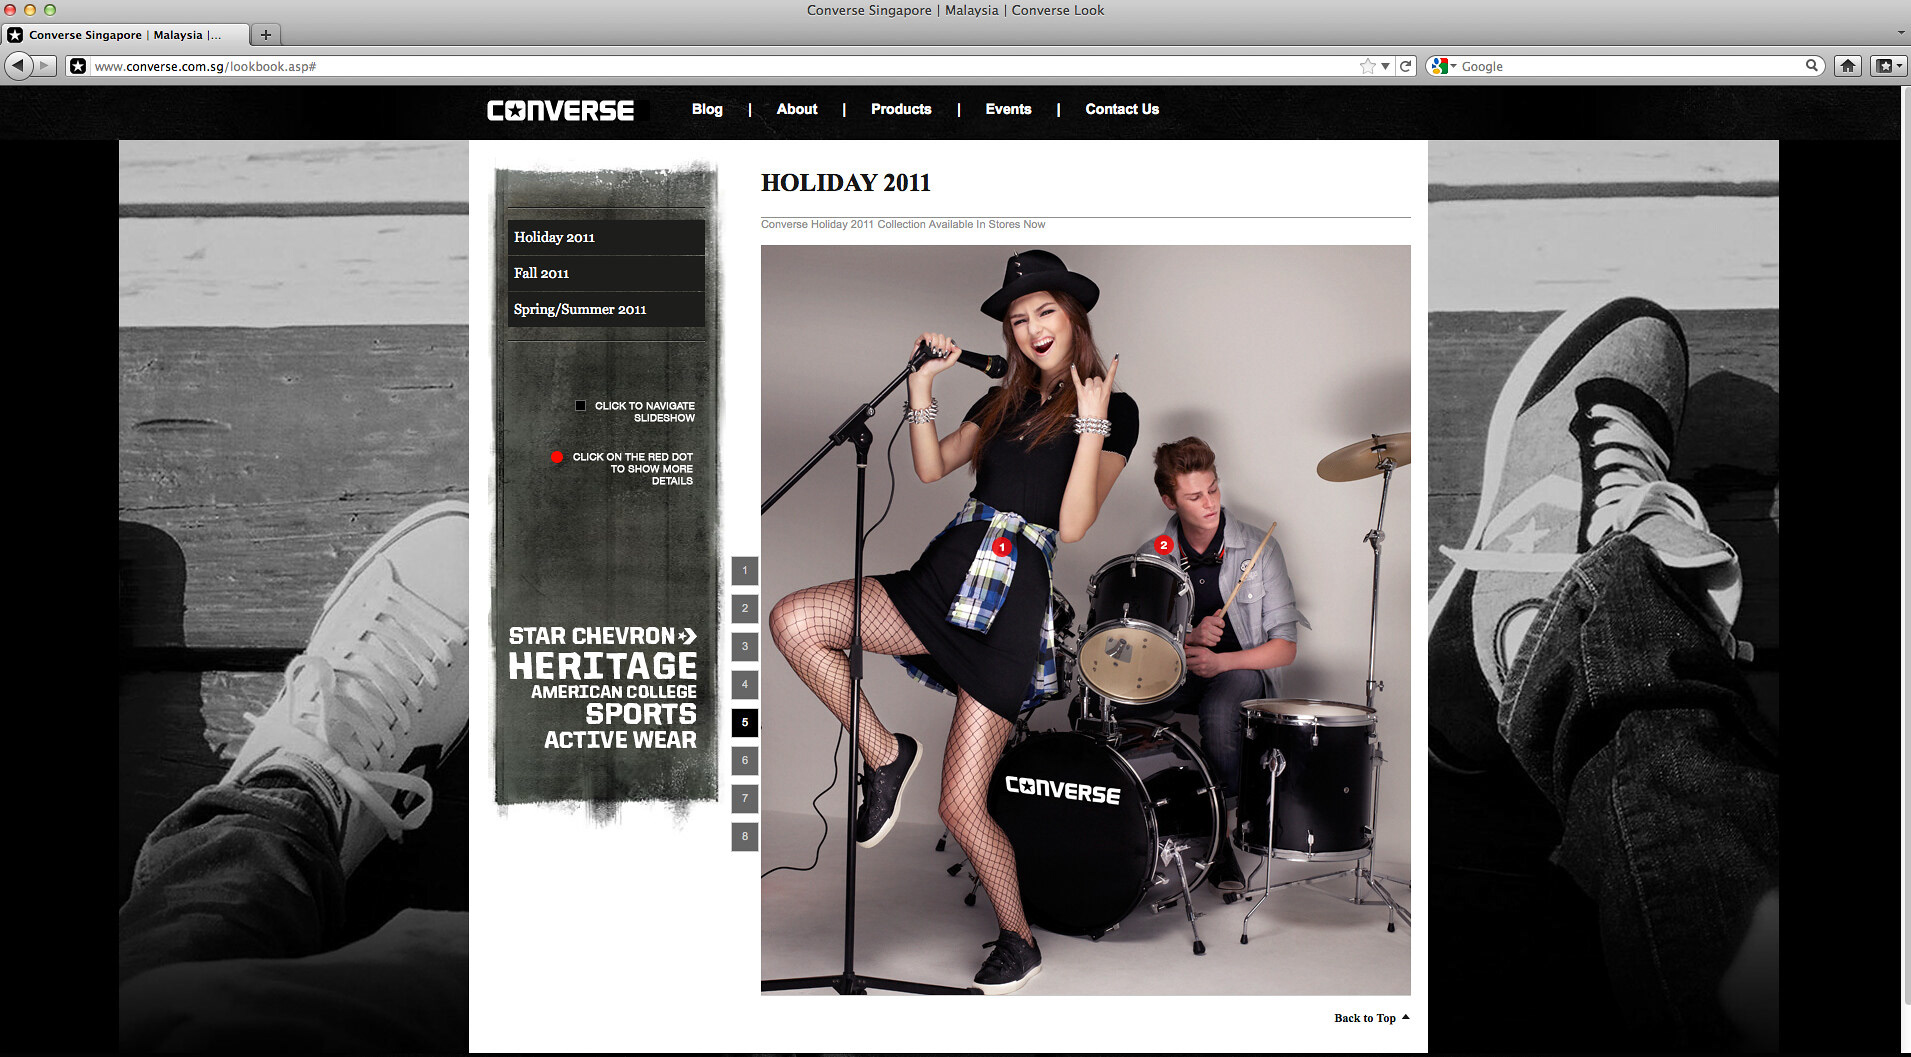Image resolution: width=1911 pixels, height=1057 pixels.
Task: Open the bookmarks menu button
Action: coord(1888,66)
